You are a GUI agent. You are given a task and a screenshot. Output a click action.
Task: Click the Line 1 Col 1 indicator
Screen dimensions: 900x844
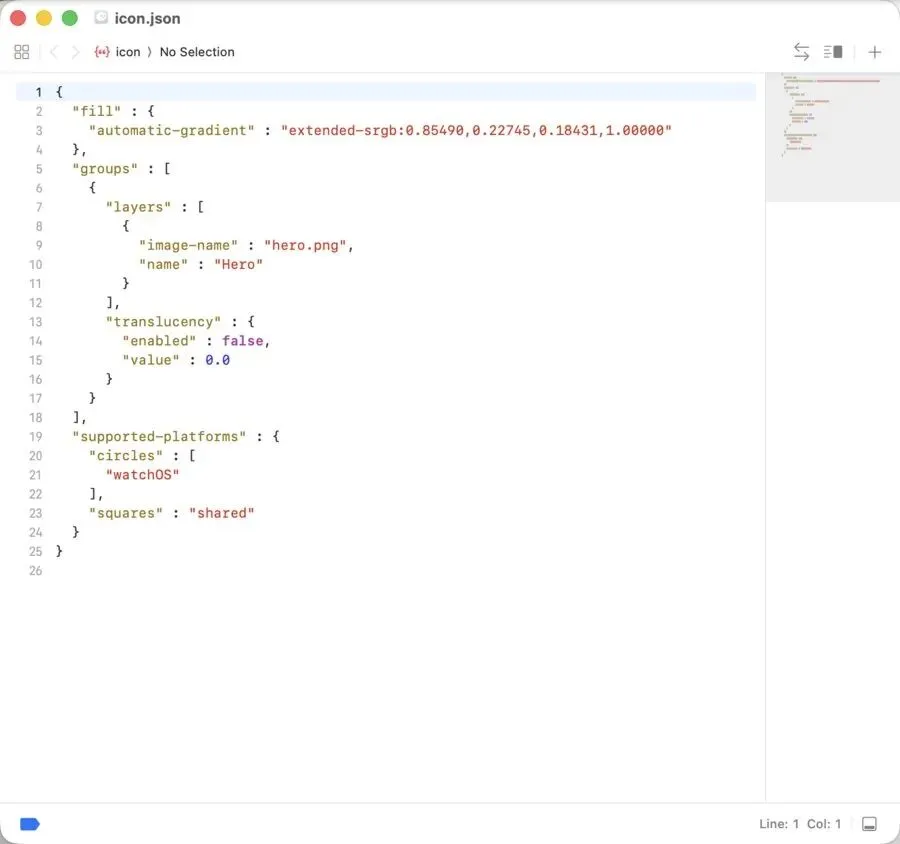800,824
